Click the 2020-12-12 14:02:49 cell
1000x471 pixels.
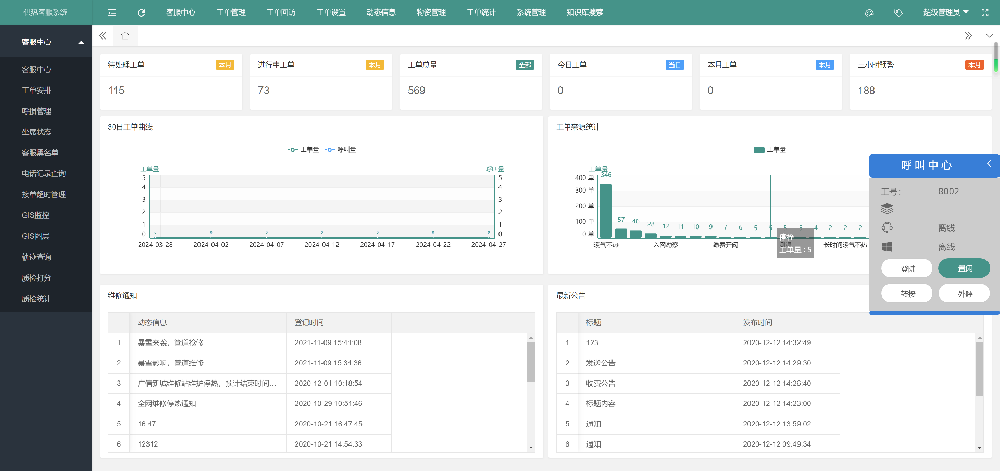tap(788, 342)
